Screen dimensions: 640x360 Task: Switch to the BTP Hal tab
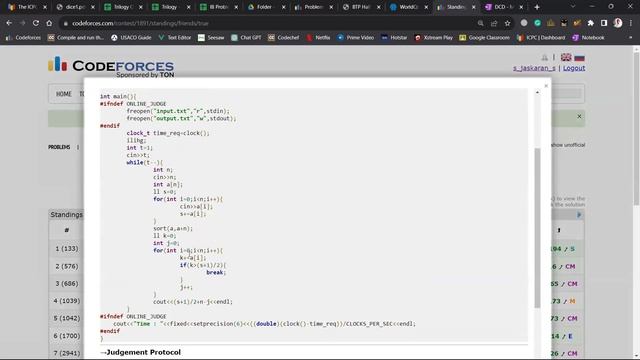361,7
